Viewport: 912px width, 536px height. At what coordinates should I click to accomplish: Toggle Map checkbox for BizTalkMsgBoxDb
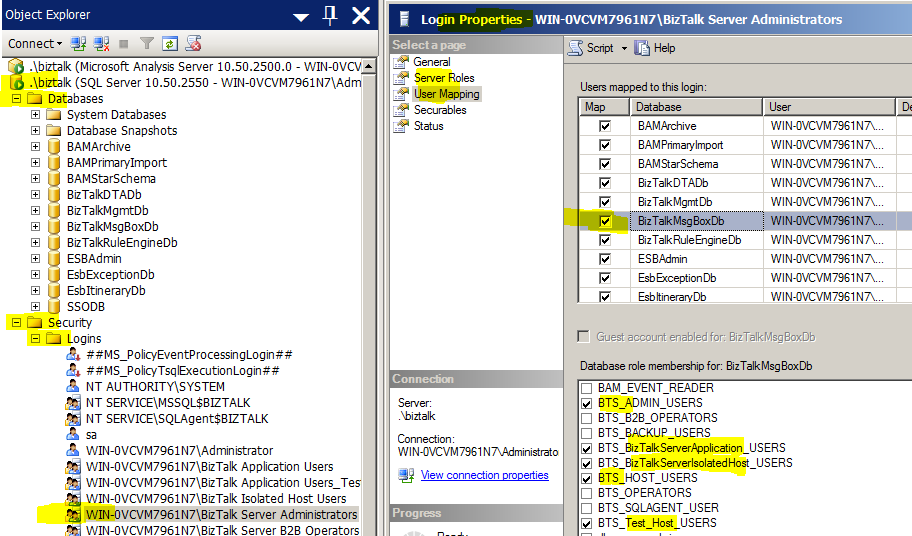click(605, 221)
